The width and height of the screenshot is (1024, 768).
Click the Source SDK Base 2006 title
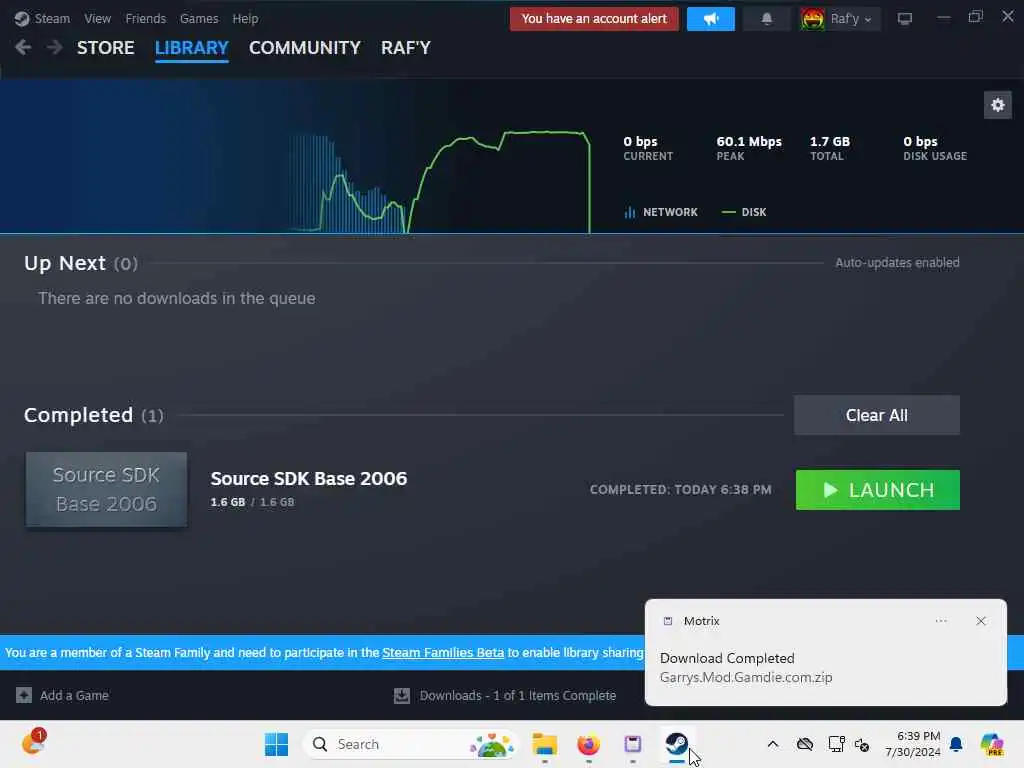308,479
